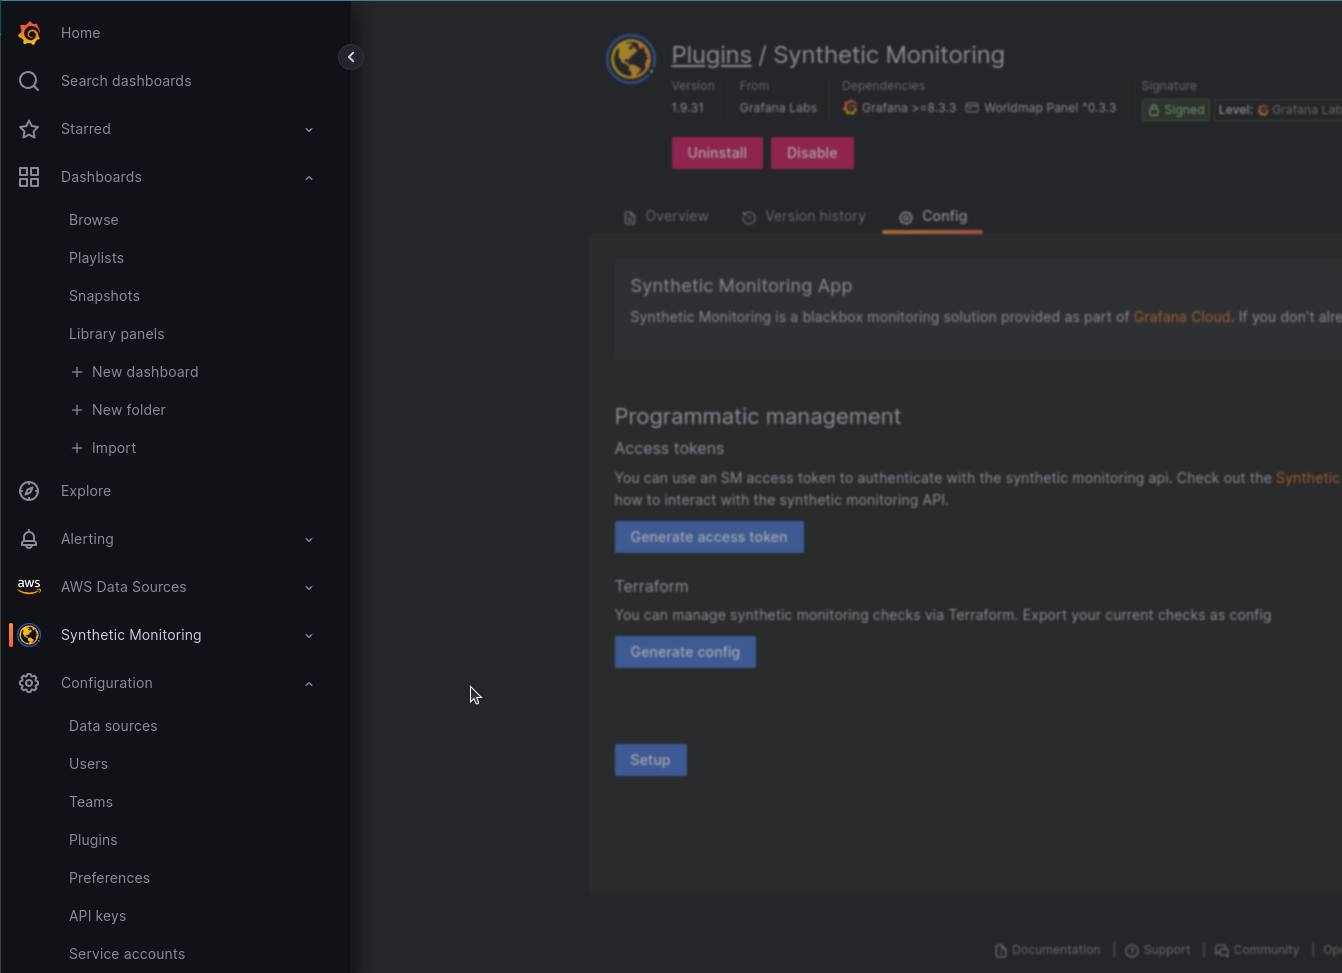This screenshot has height=973, width=1342.
Task: Select the AWS Data Sources logo icon
Action: pyautogui.click(x=29, y=587)
